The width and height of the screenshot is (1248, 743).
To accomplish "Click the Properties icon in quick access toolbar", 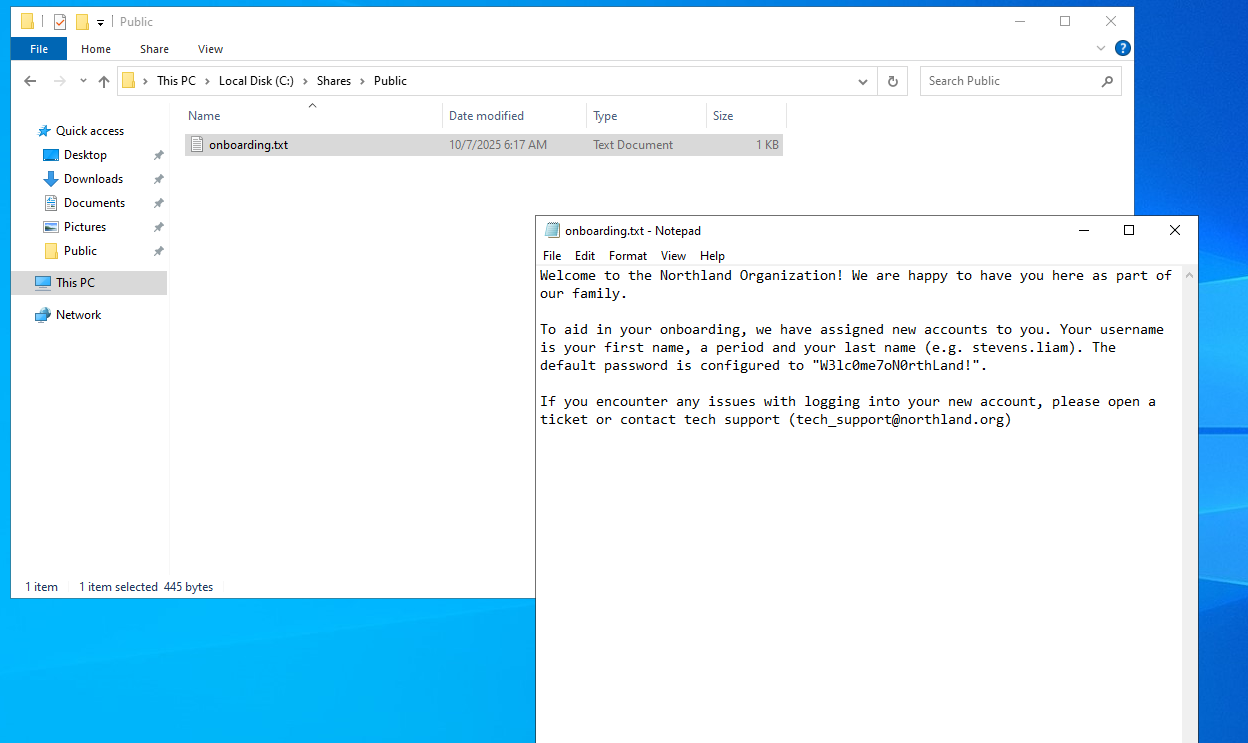I will [60, 21].
